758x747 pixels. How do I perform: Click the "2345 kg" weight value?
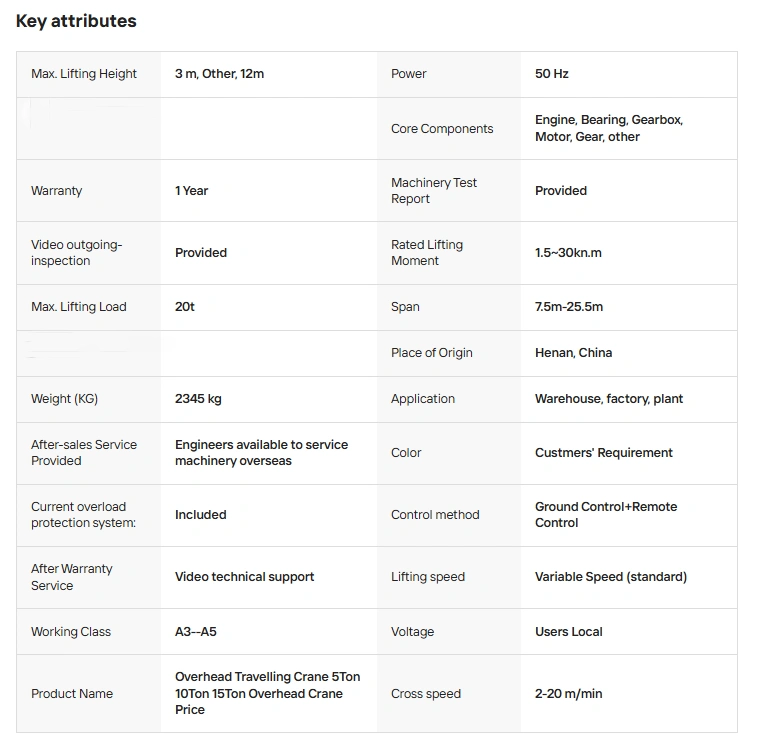click(198, 399)
